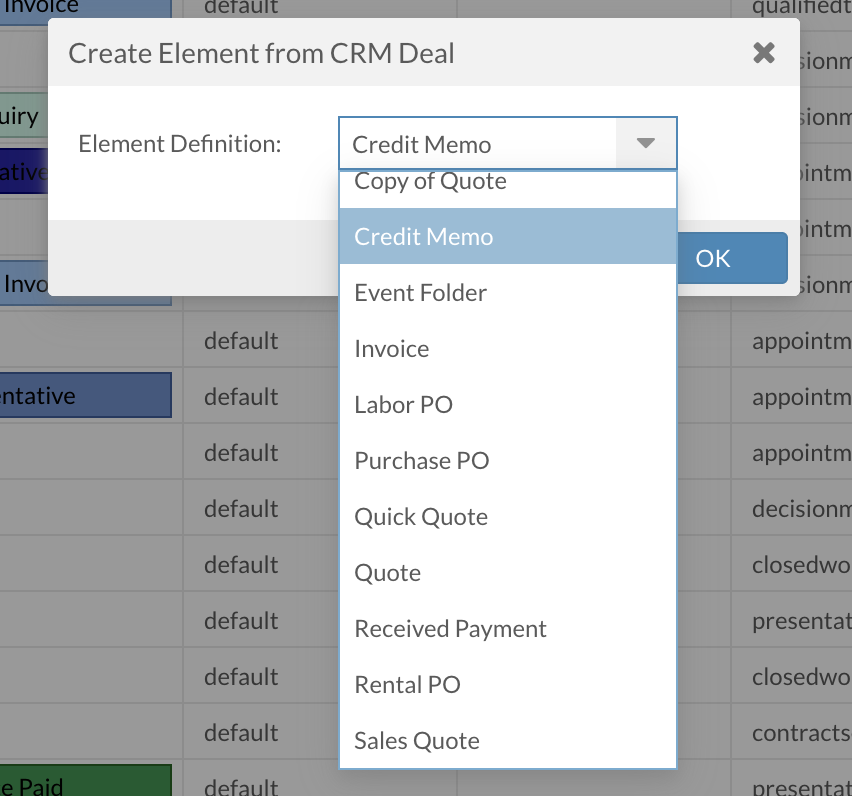
Task: Select Received Payment from the list
Action: tap(451, 629)
